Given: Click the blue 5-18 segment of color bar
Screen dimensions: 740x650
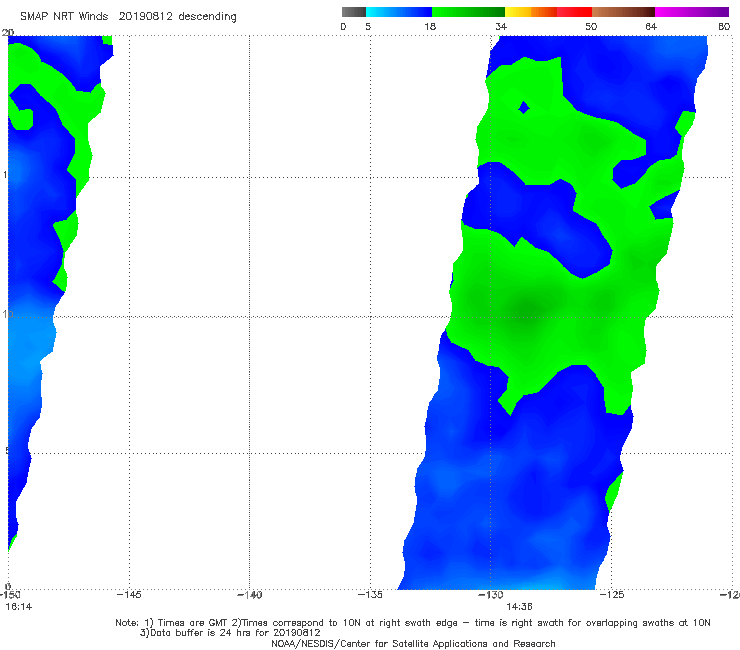Looking at the screenshot, I should [x=399, y=12].
